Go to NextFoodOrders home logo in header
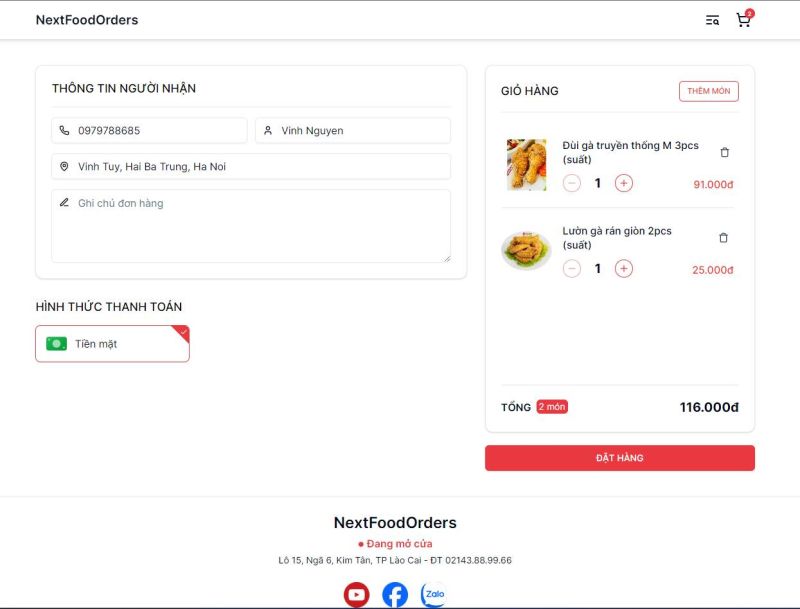Viewport: 800px width, 609px height. point(87,20)
